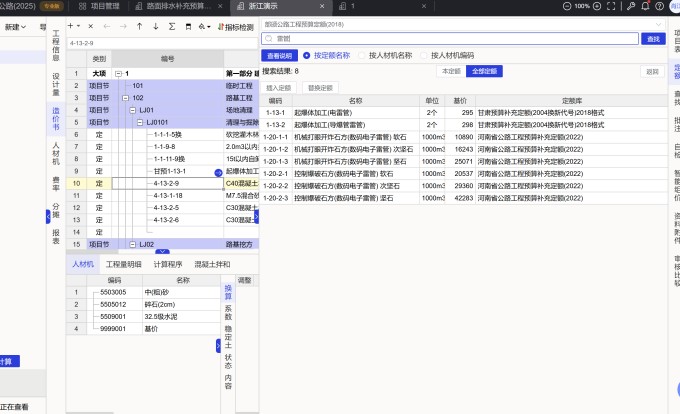Switch to the 工程量明细 tab
This screenshot has height=414, width=680.
point(123,264)
